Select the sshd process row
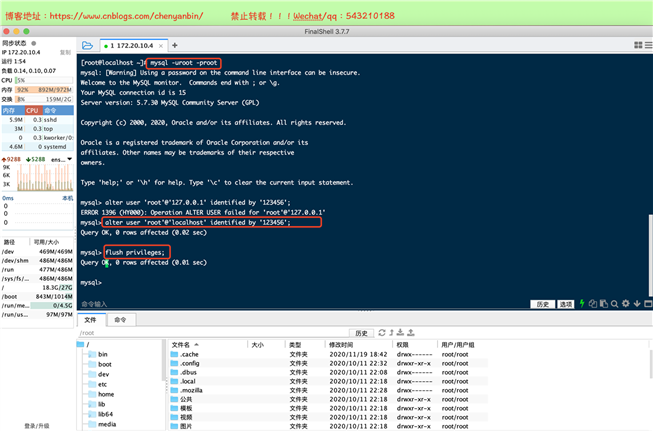 (37, 120)
